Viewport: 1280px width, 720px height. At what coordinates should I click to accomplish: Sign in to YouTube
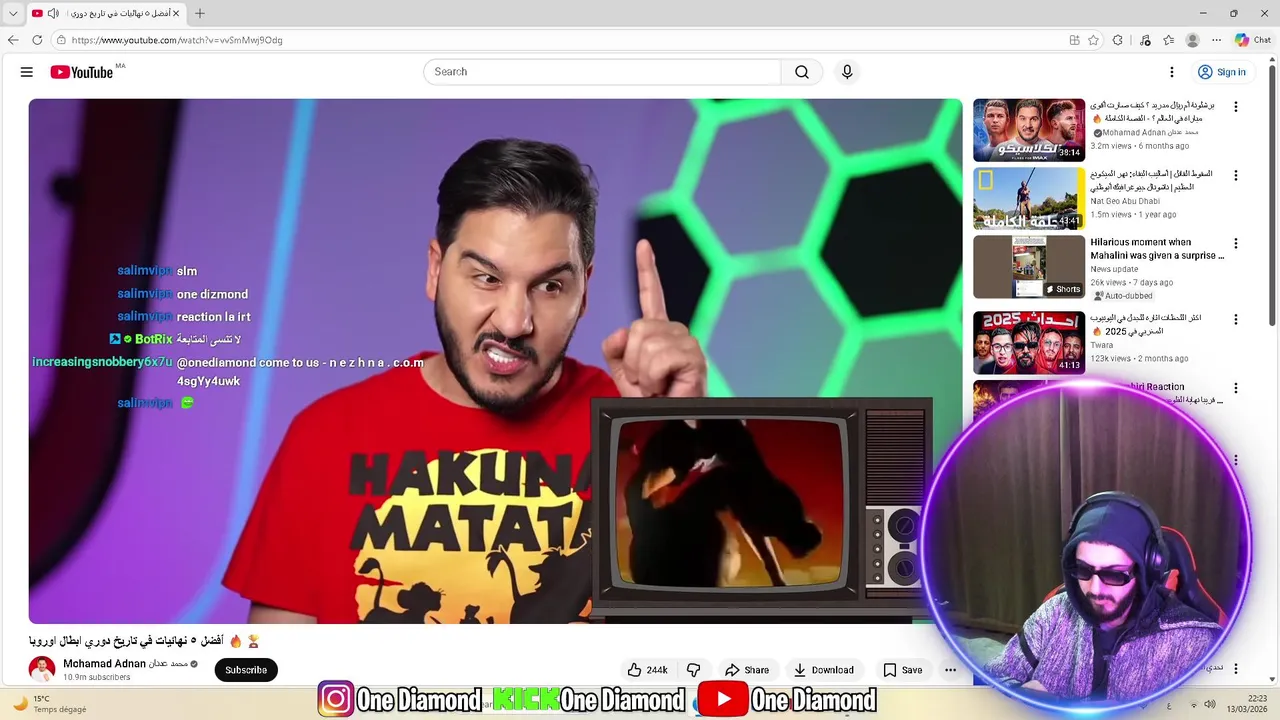coord(1221,72)
